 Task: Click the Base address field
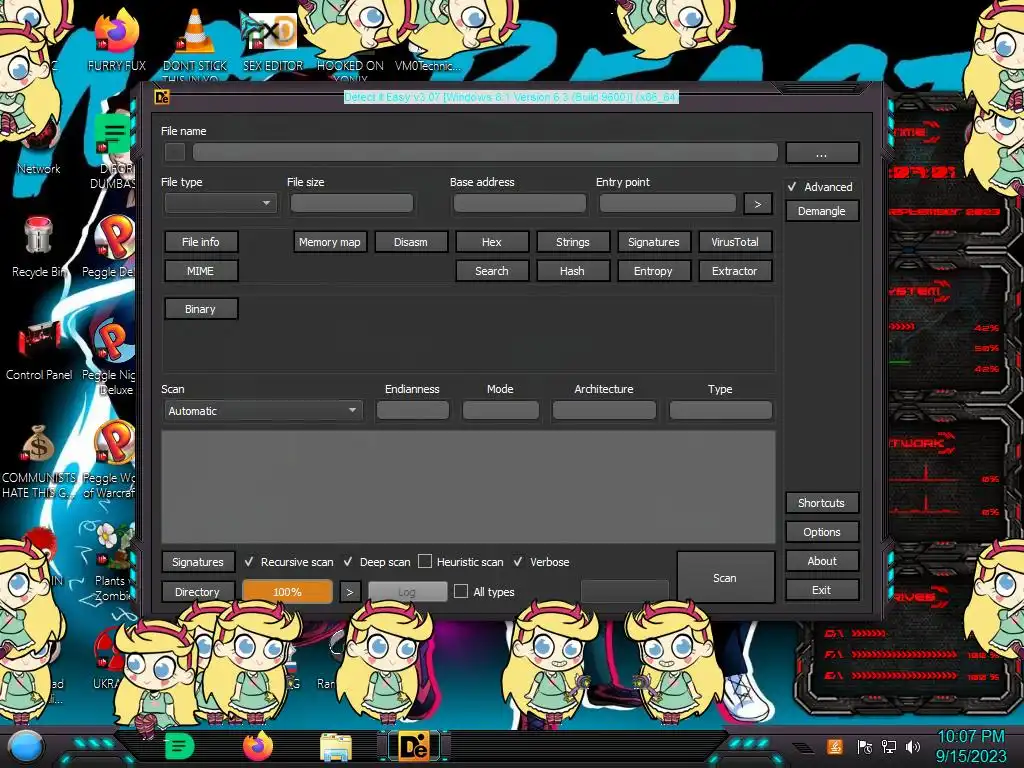point(520,203)
